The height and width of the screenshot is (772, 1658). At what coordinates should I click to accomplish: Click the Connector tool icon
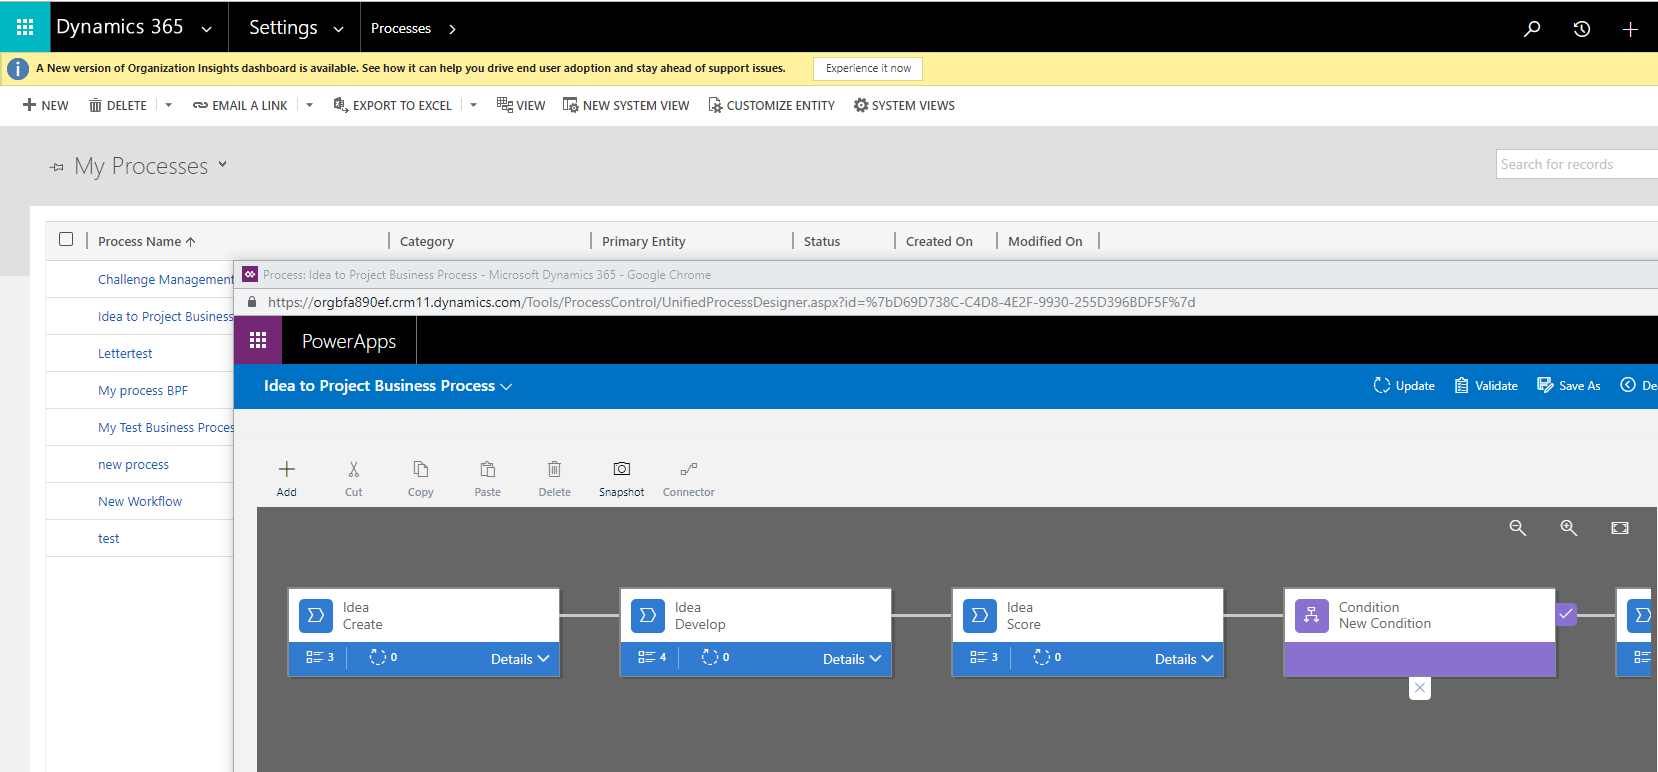pos(688,469)
